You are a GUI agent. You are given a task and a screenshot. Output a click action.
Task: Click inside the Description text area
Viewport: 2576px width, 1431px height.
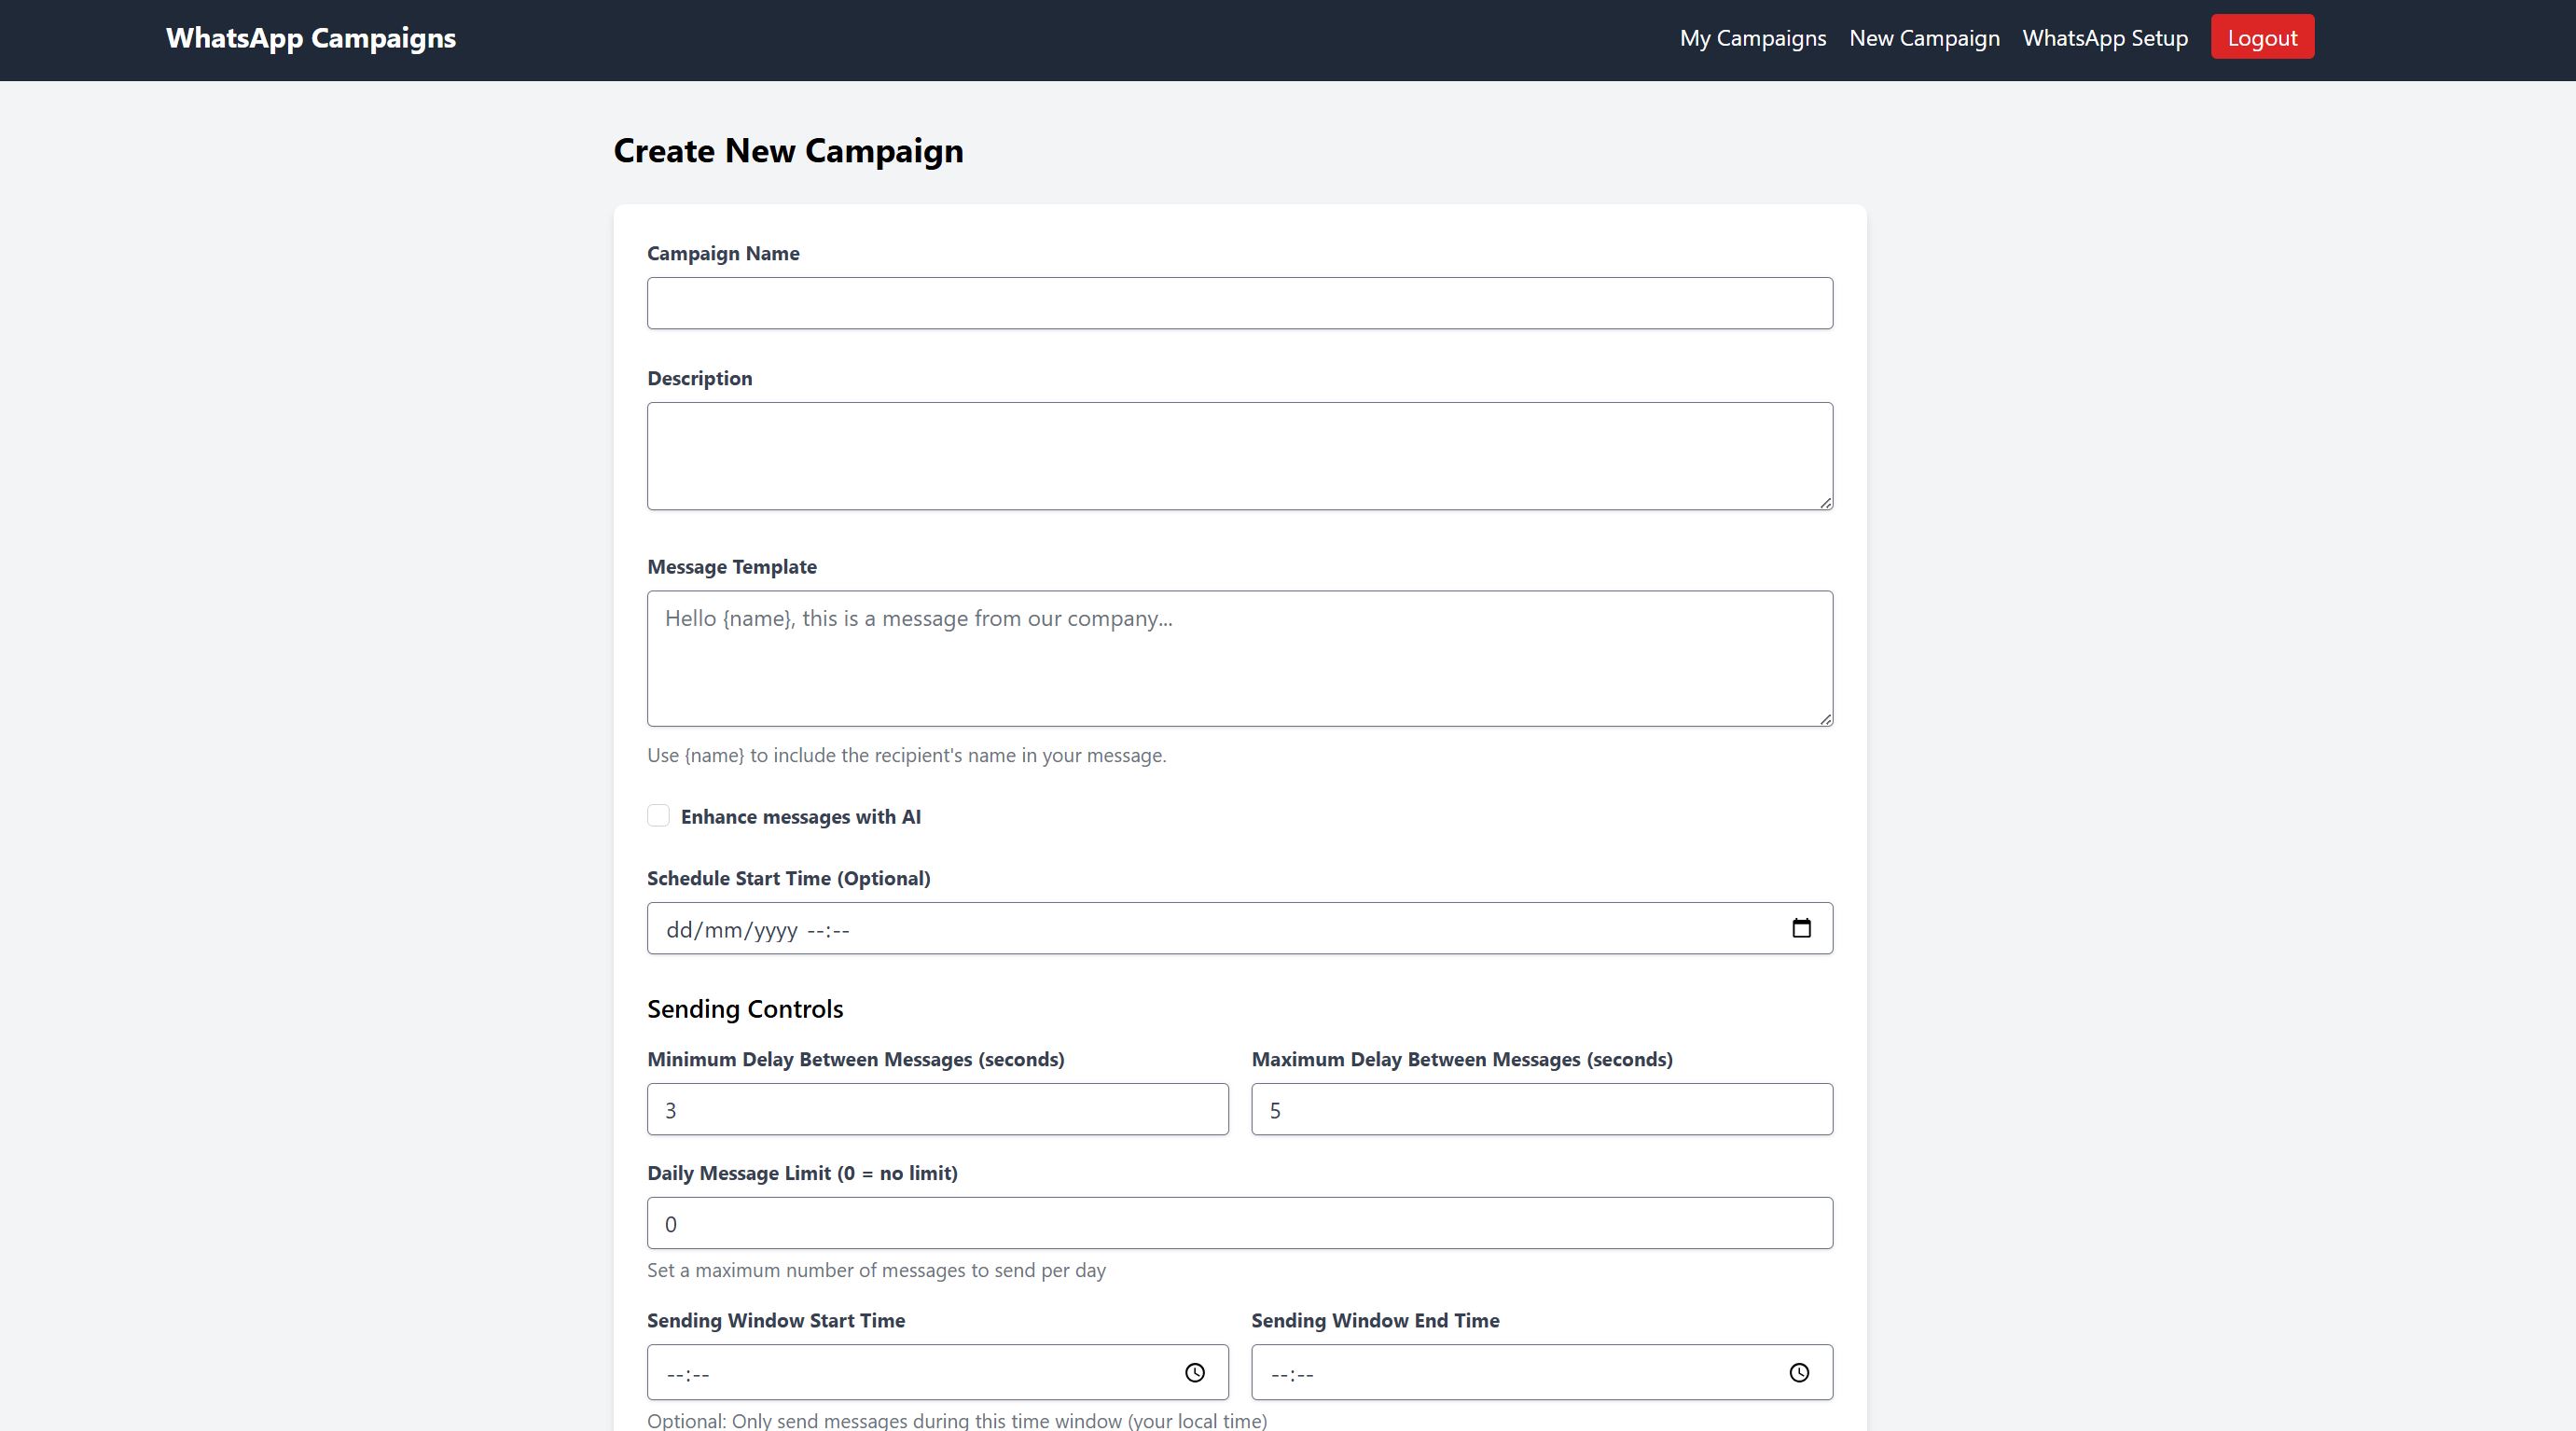(x=1239, y=456)
